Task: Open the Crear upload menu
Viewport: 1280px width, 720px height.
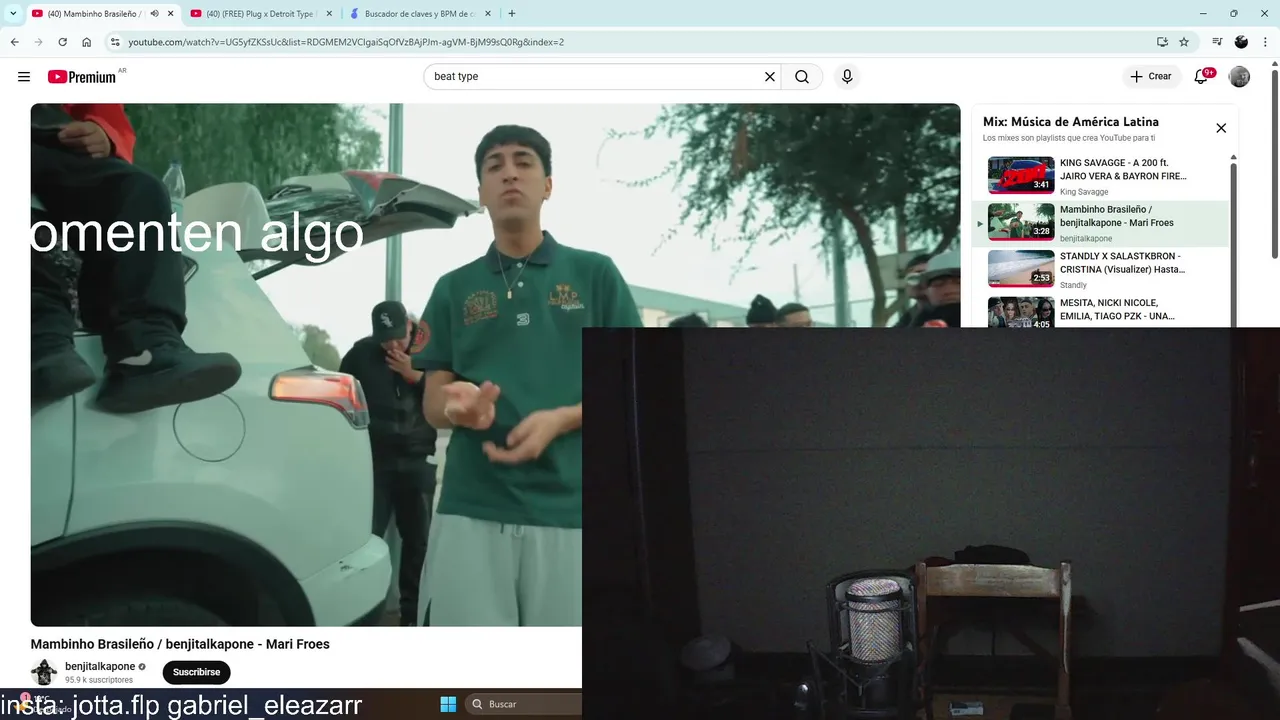Action: pyautogui.click(x=1151, y=77)
